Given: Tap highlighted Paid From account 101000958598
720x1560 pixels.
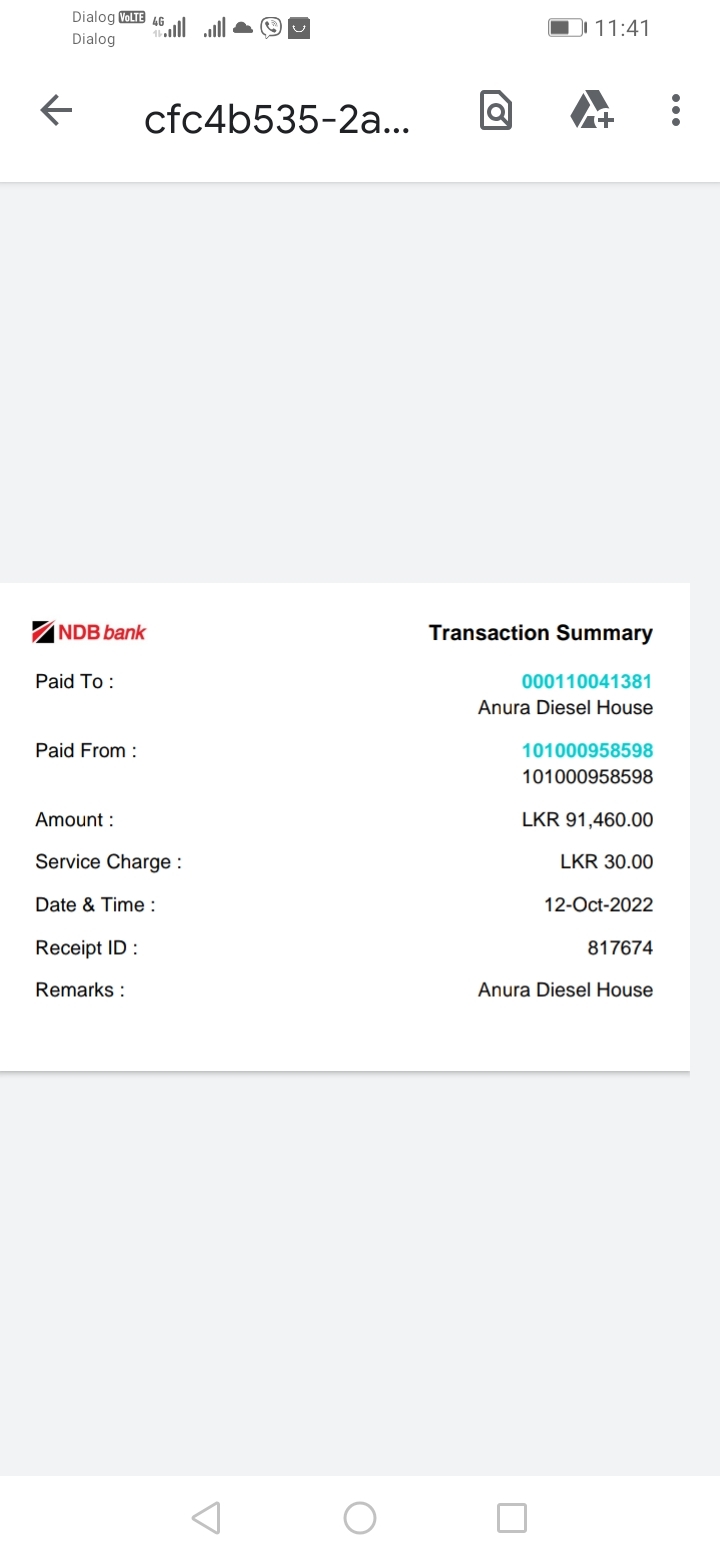Looking at the screenshot, I should pyautogui.click(x=587, y=750).
